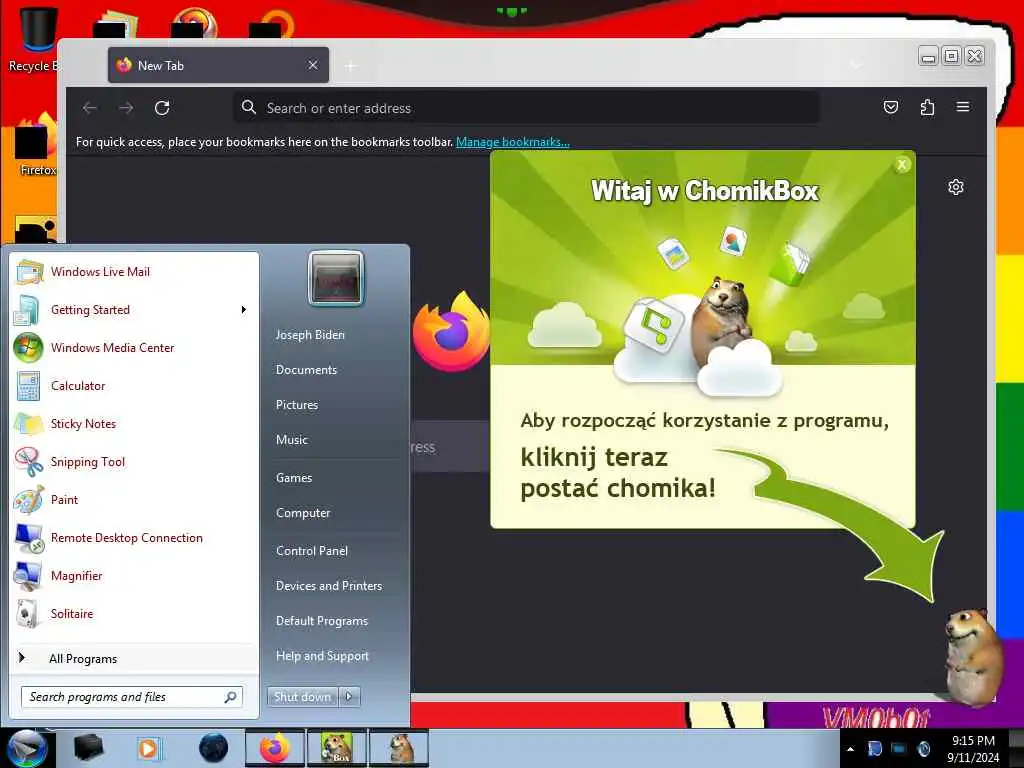This screenshot has height=768, width=1024.
Task: Show hidden system tray icons arrow
Action: pos(850,749)
